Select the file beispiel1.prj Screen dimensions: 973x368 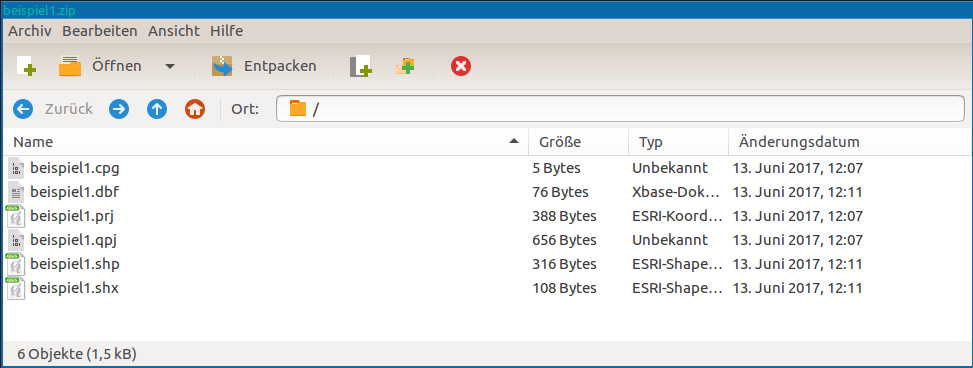pyautogui.click(x=72, y=216)
